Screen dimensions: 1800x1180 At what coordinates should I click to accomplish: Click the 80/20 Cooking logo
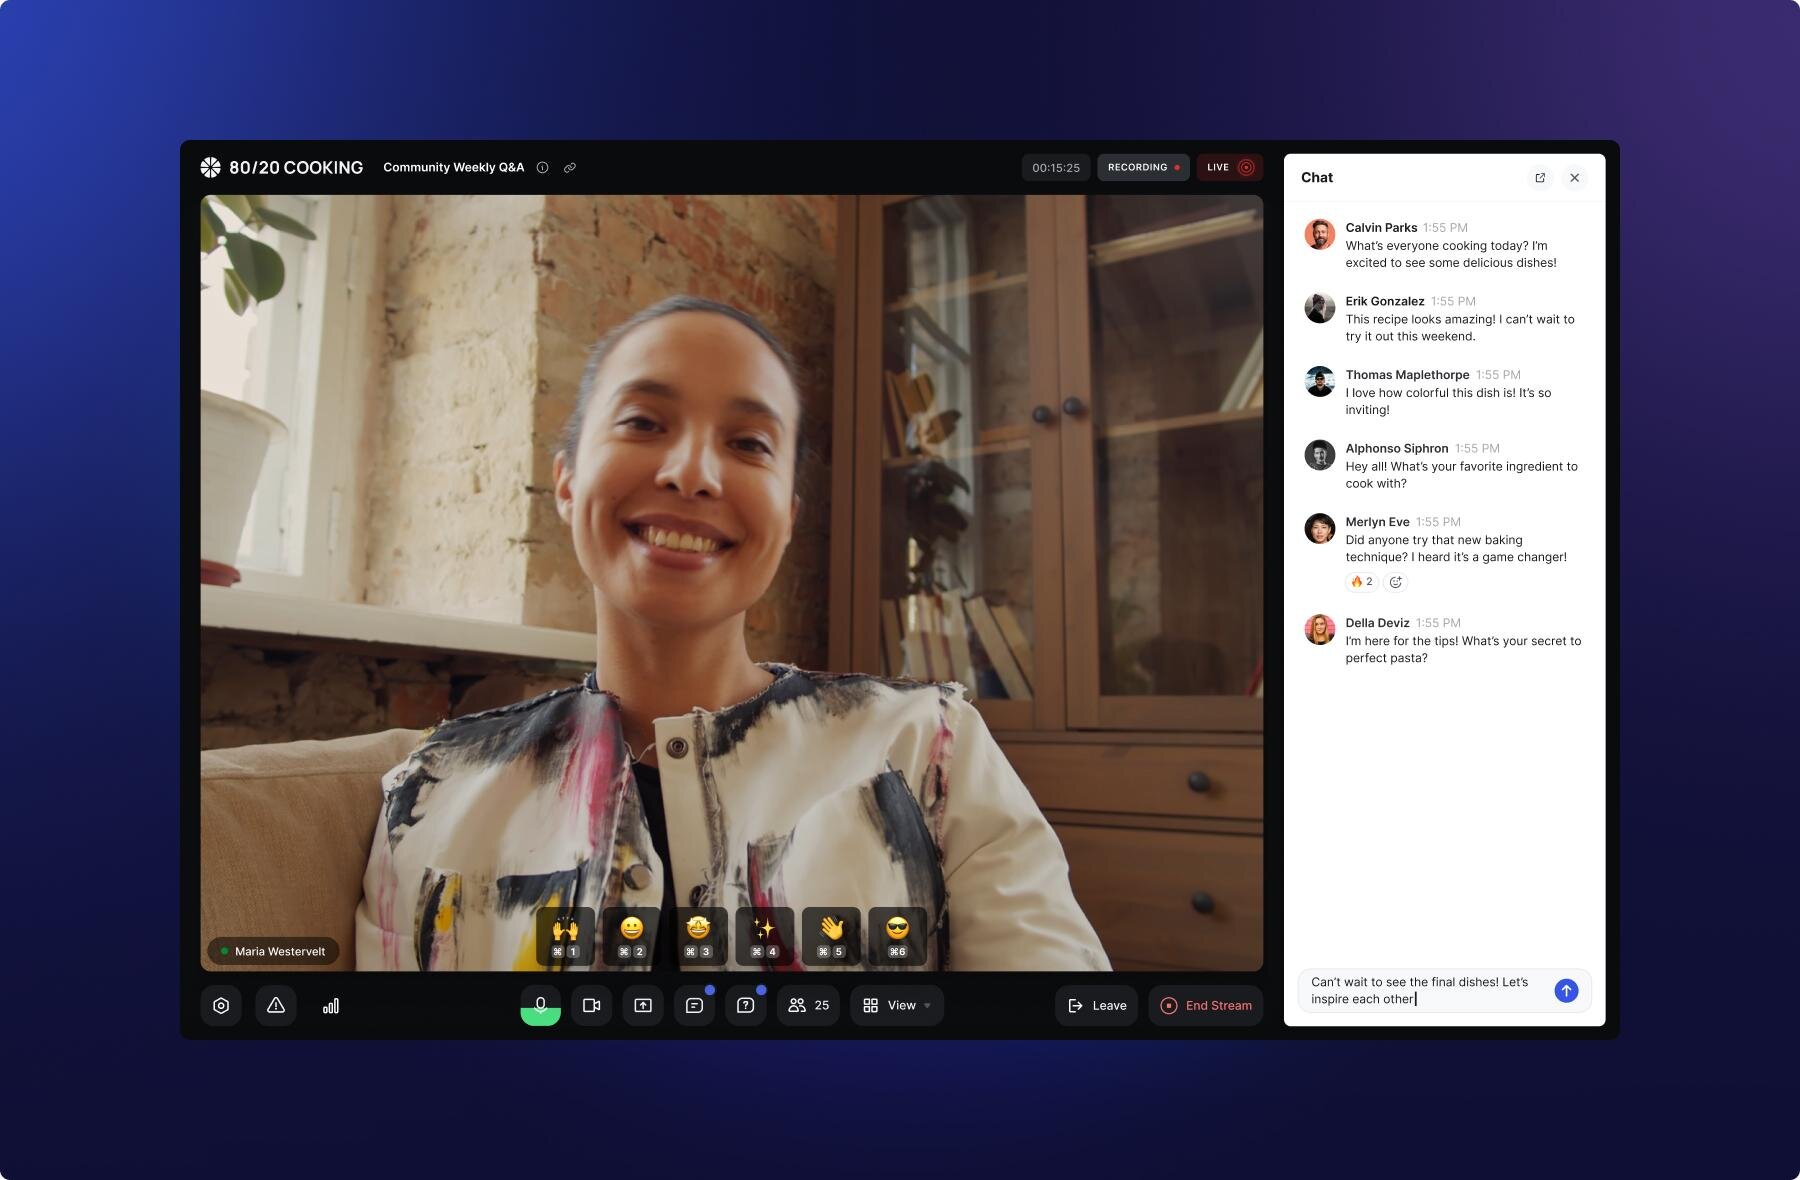point(281,167)
